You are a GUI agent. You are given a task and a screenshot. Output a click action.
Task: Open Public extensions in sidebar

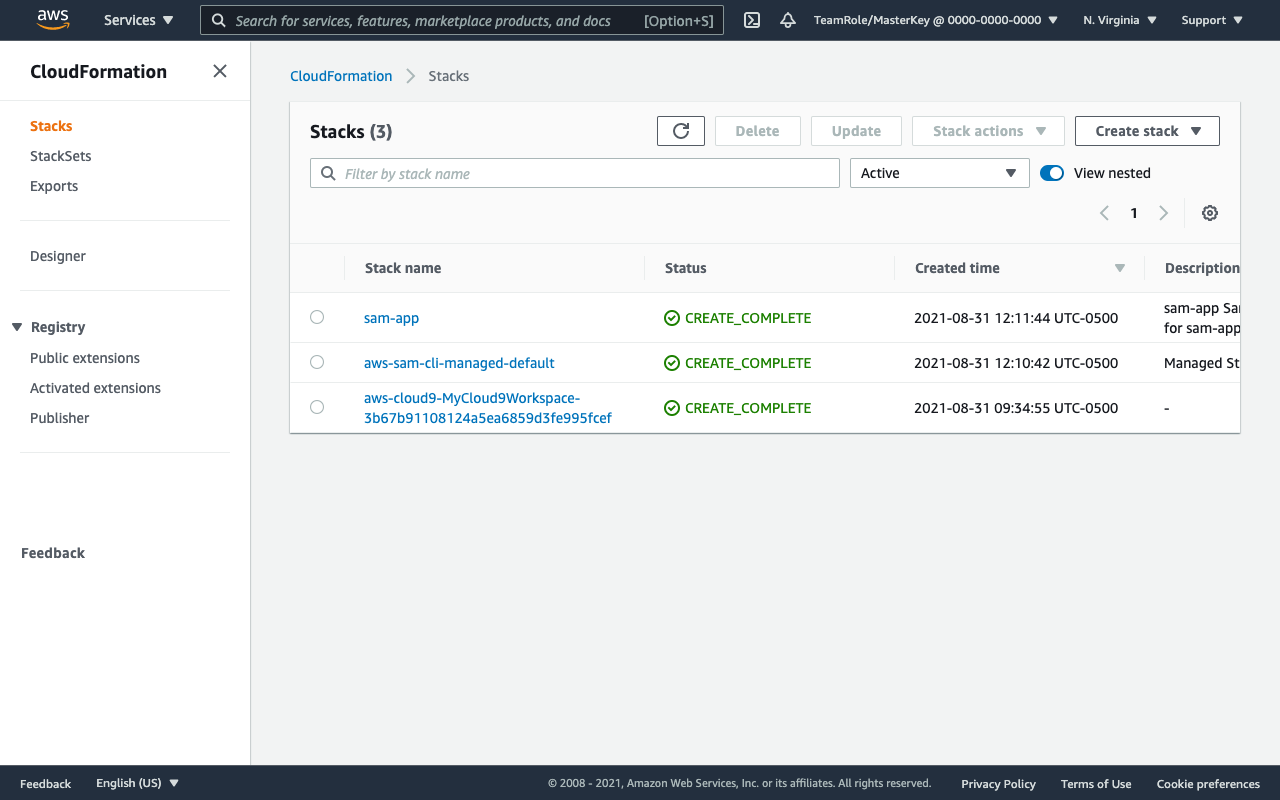coord(85,358)
